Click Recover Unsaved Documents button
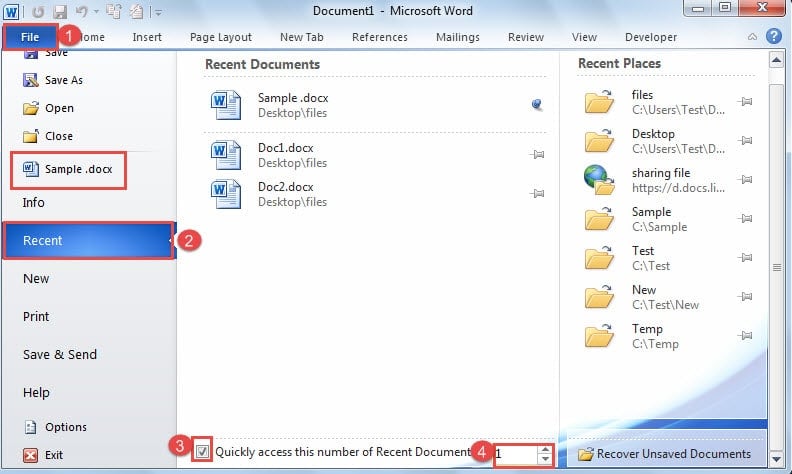The image size is (792, 474). 664,454
